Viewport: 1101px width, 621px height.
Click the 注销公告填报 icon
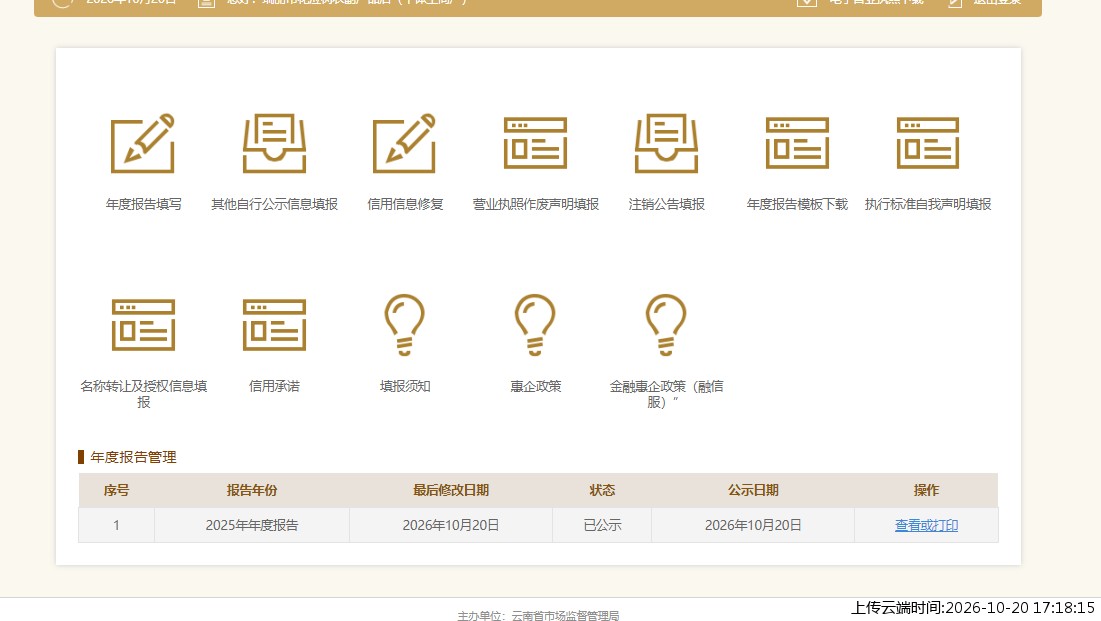pos(666,143)
